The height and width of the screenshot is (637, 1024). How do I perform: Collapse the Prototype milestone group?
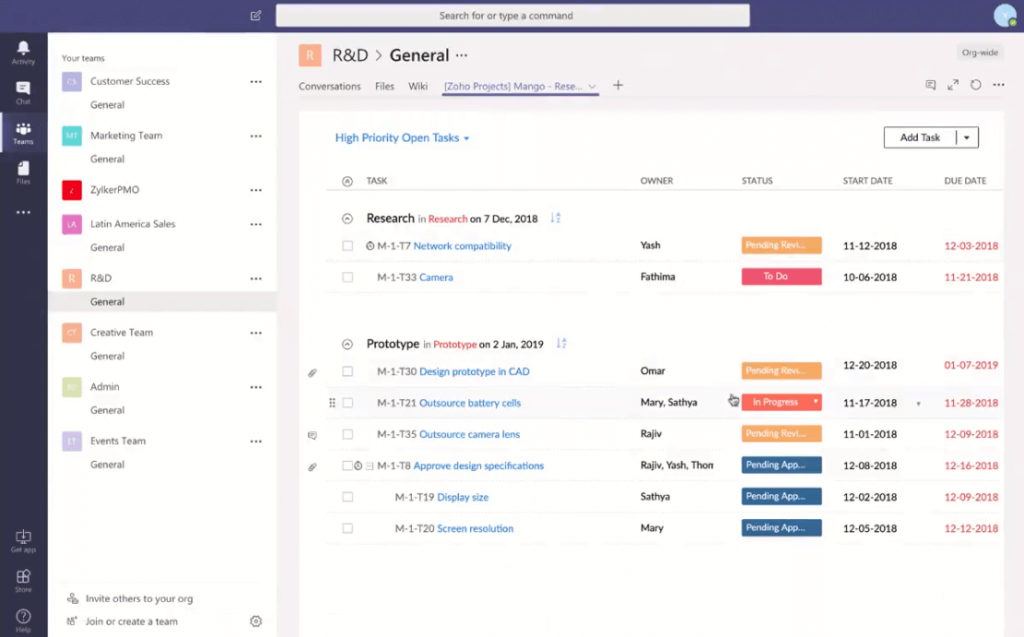tap(347, 344)
